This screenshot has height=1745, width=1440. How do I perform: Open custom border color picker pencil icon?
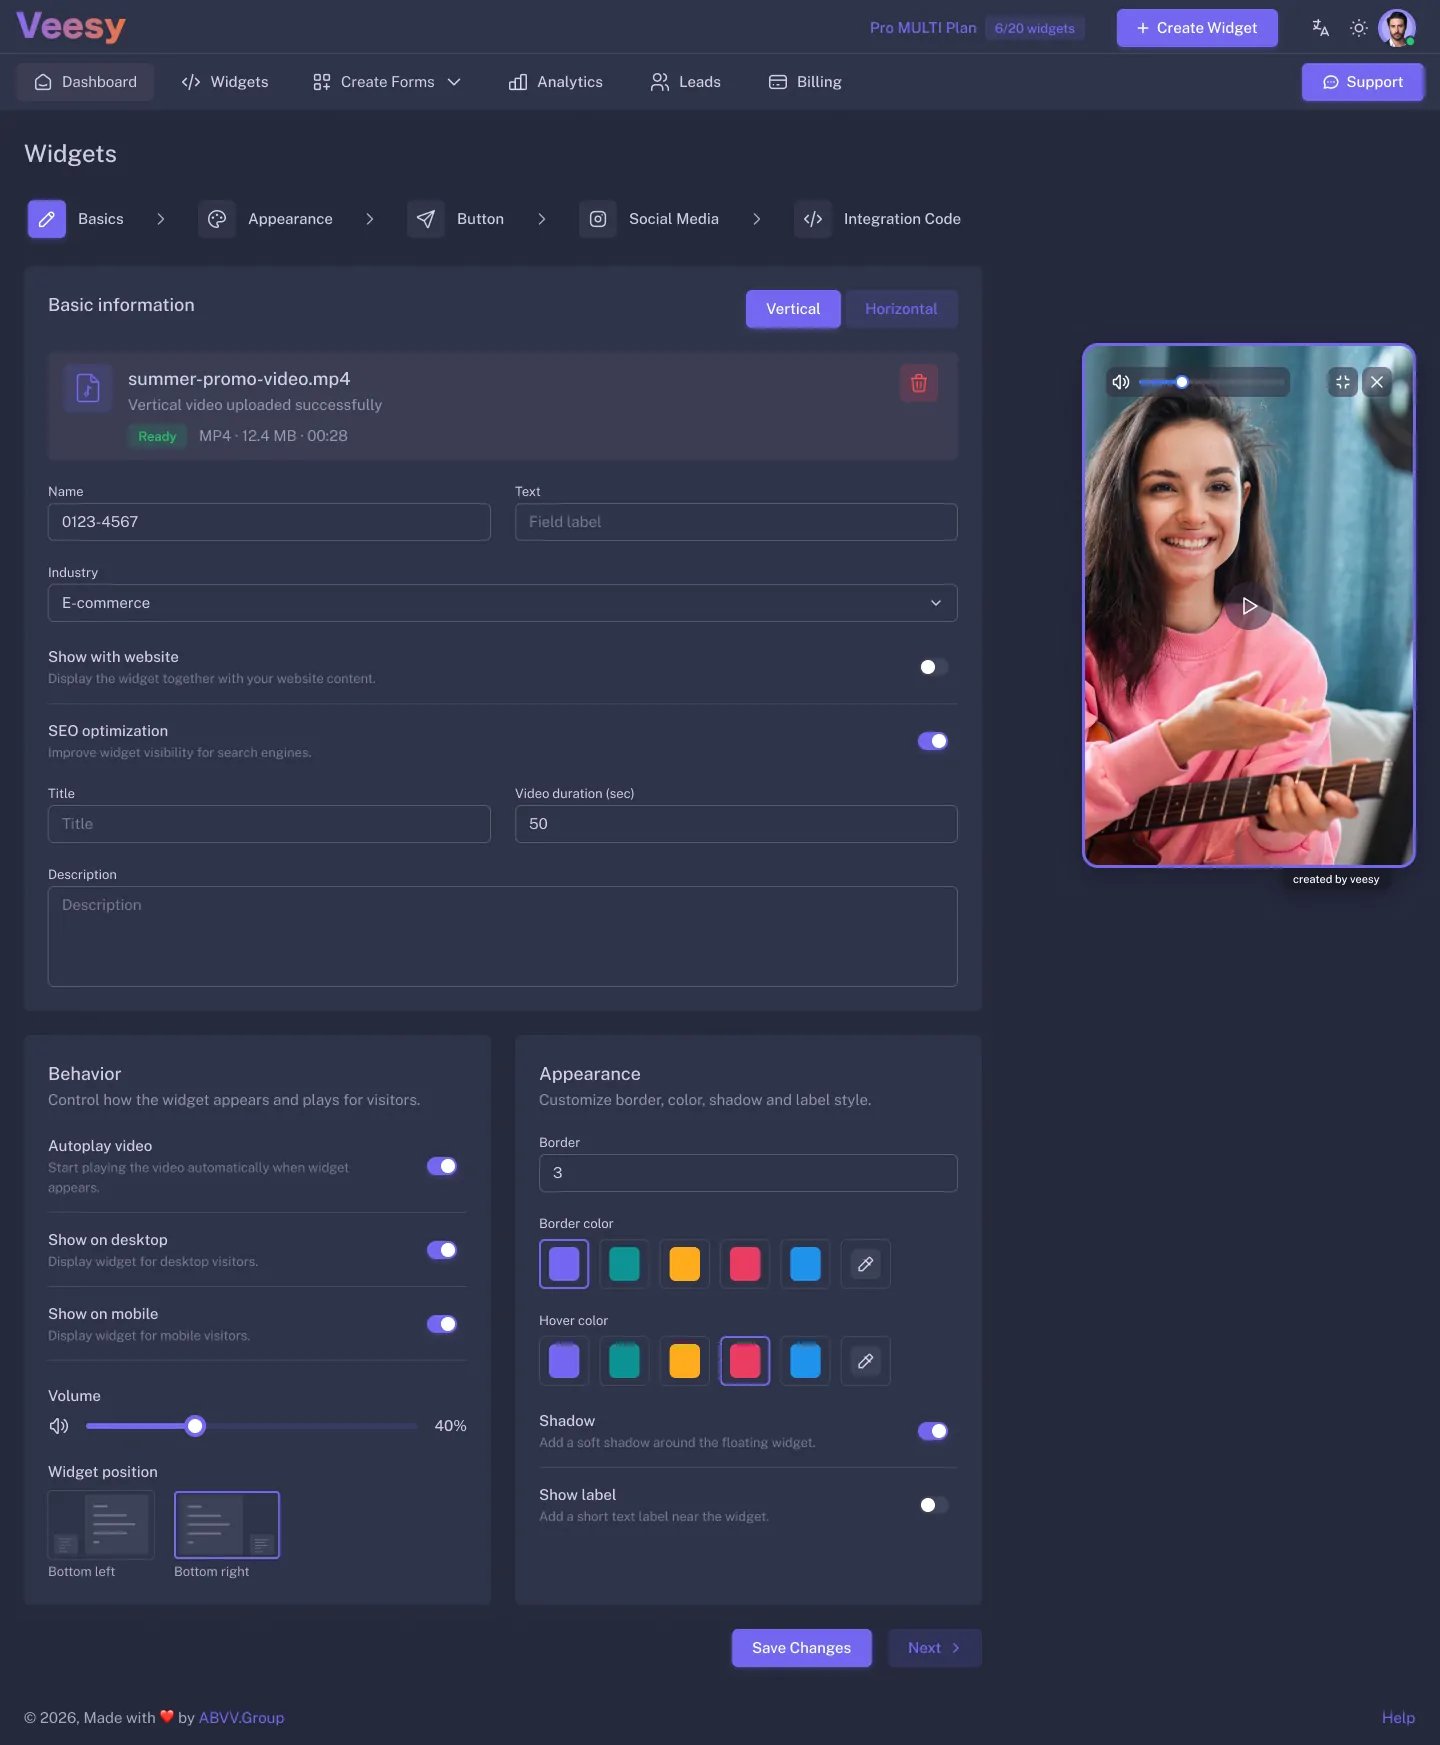point(866,1264)
